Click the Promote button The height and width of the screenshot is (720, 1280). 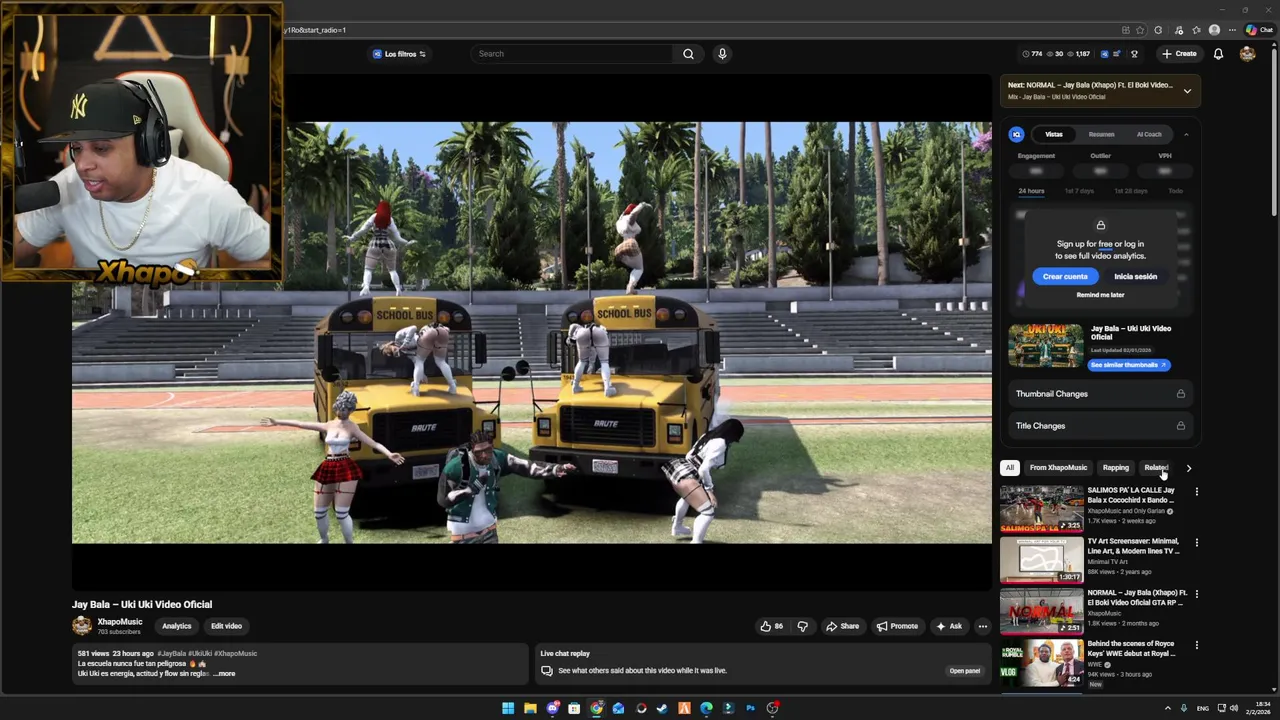[x=897, y=626]
